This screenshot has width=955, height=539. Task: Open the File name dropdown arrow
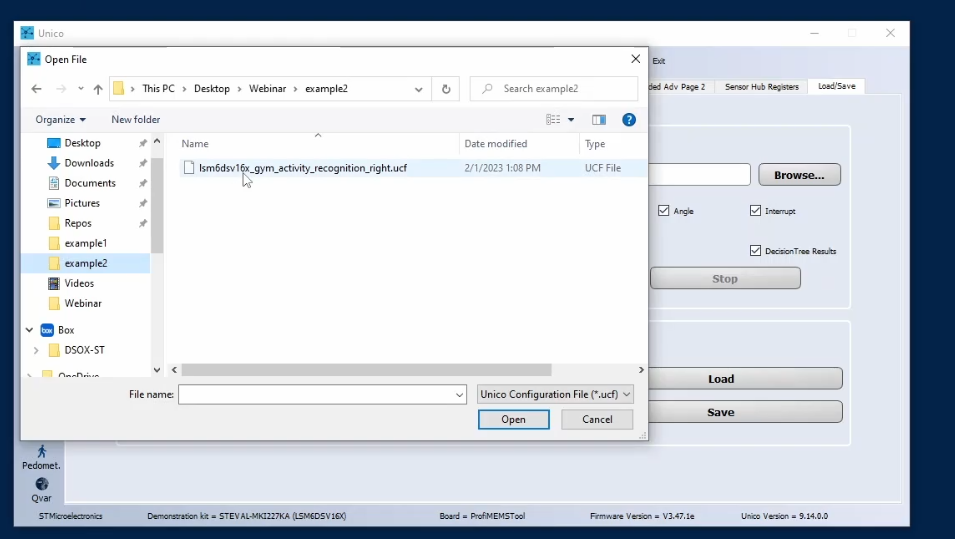[x=459, y=395]
